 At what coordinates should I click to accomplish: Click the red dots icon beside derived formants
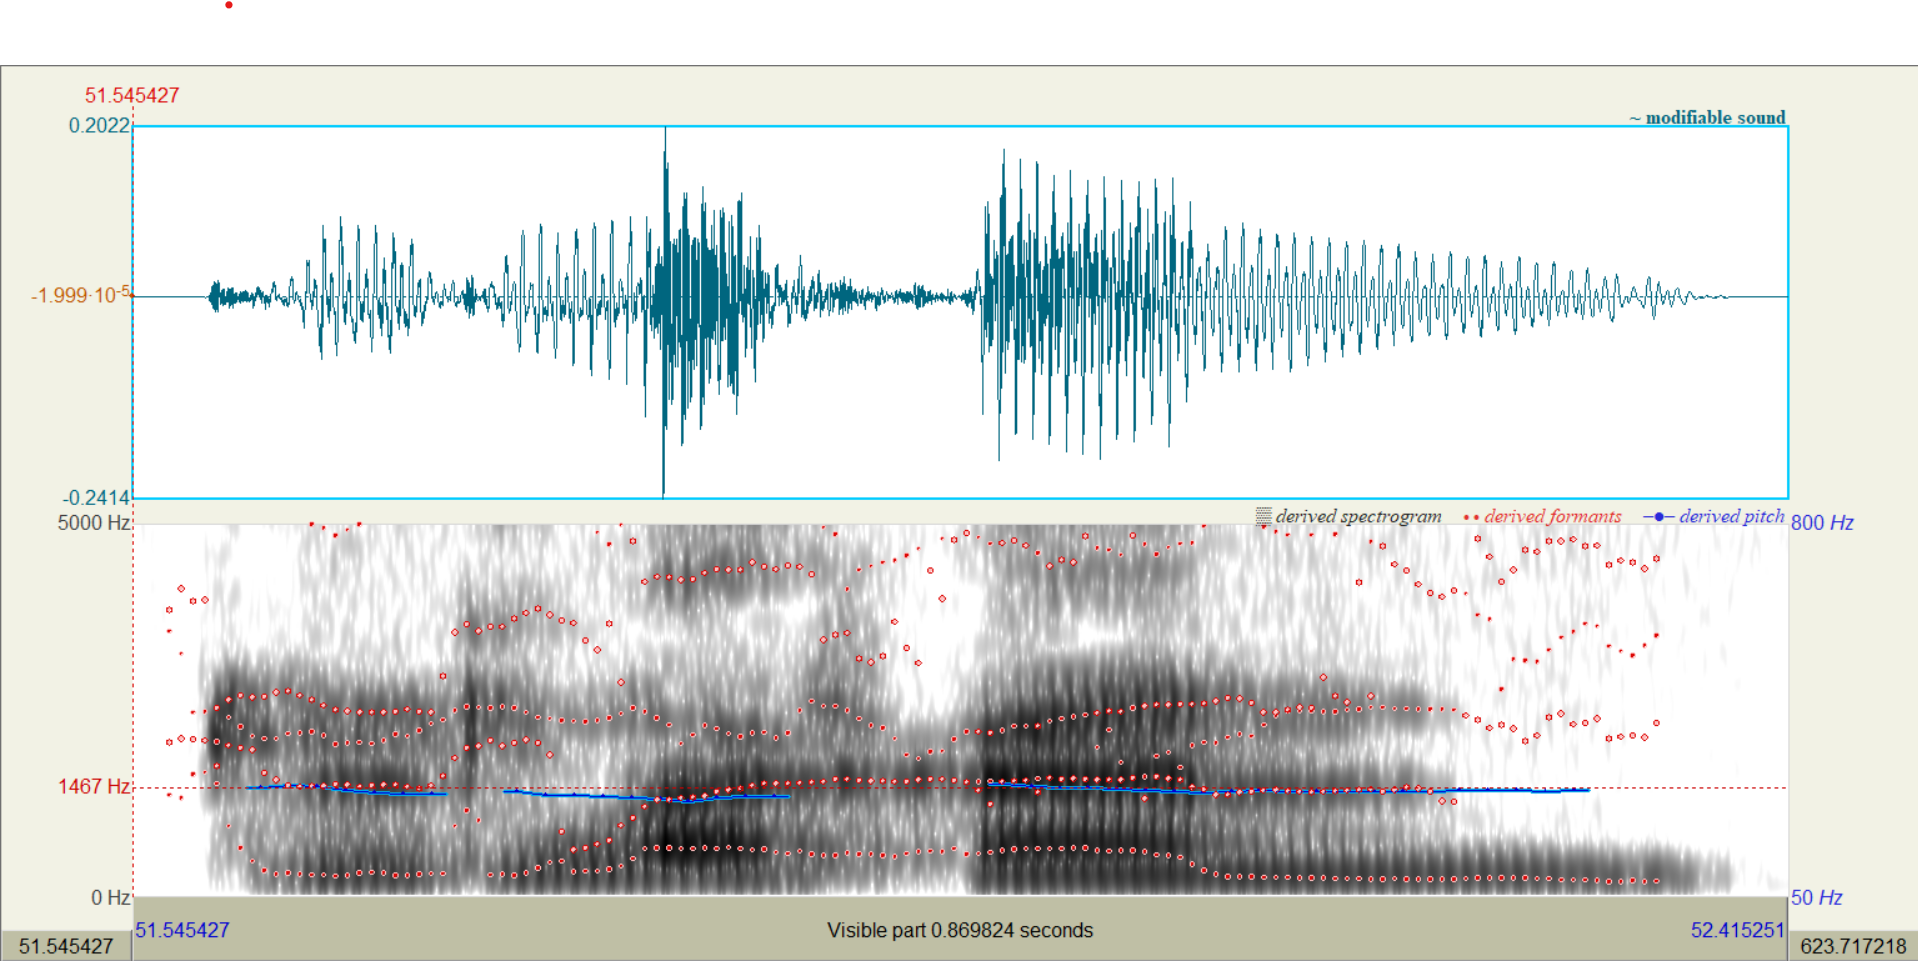[x=1470, y=517]
